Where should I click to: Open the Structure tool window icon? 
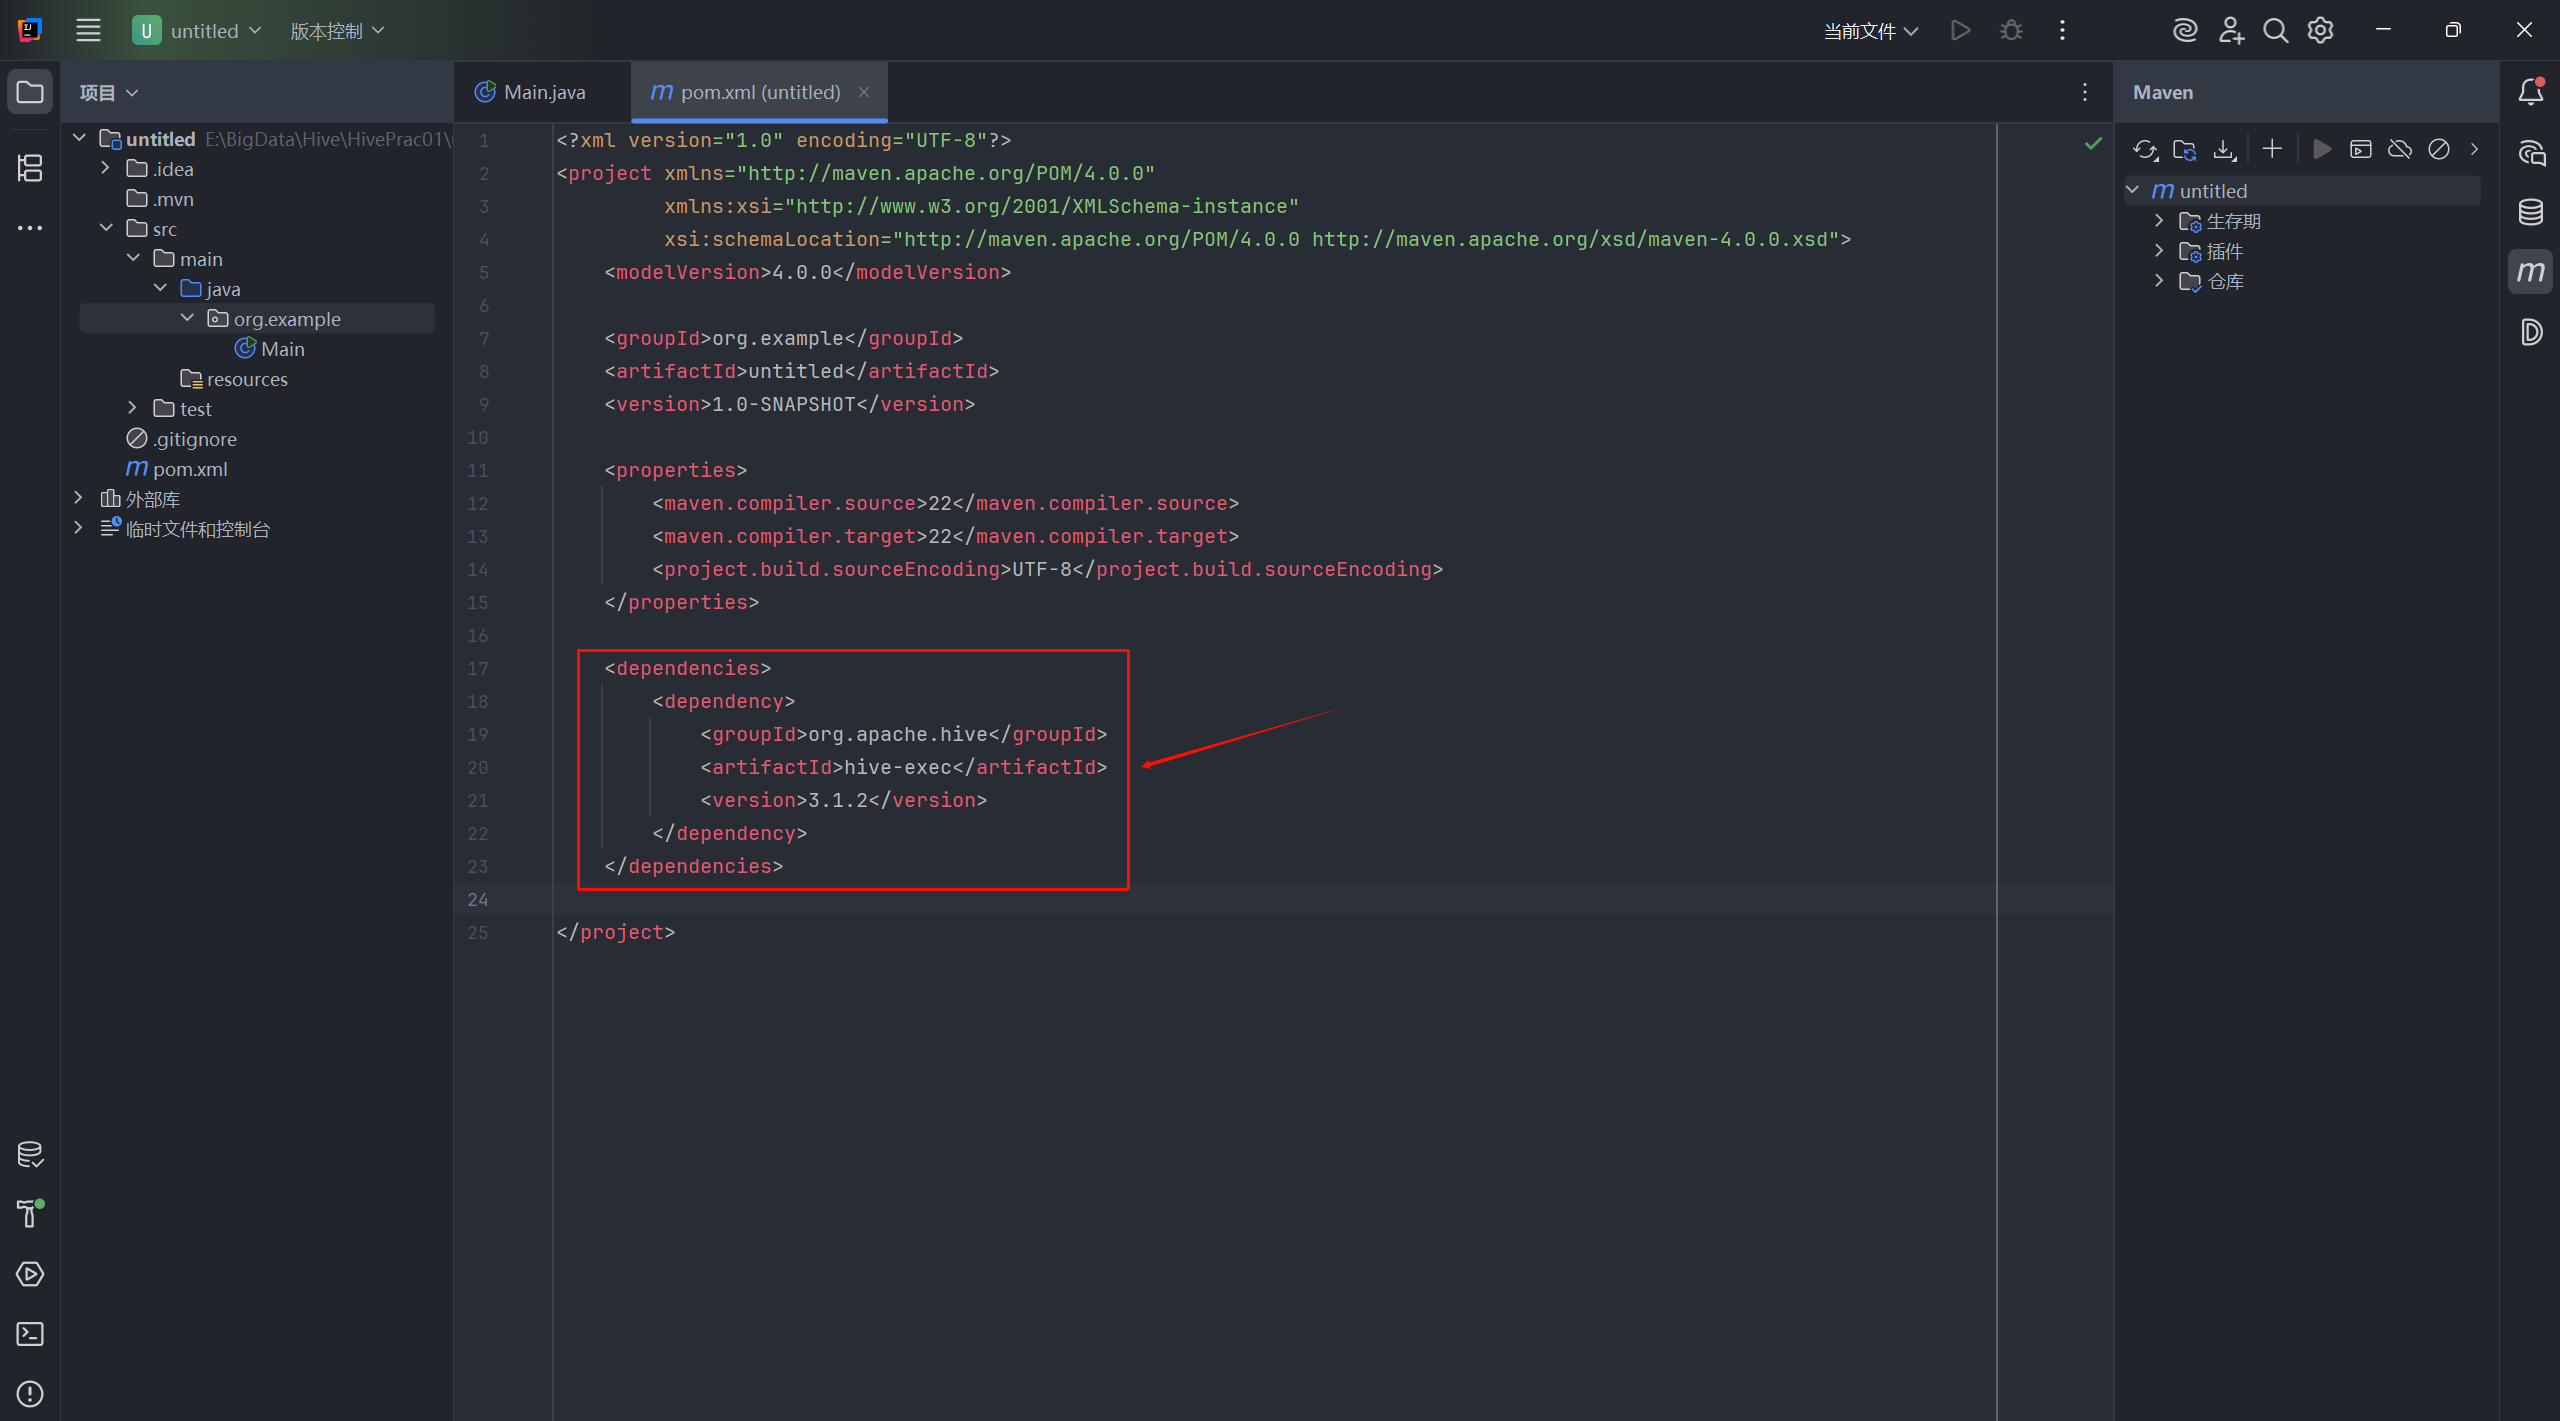pyautogui.click(x=30, y=168)
